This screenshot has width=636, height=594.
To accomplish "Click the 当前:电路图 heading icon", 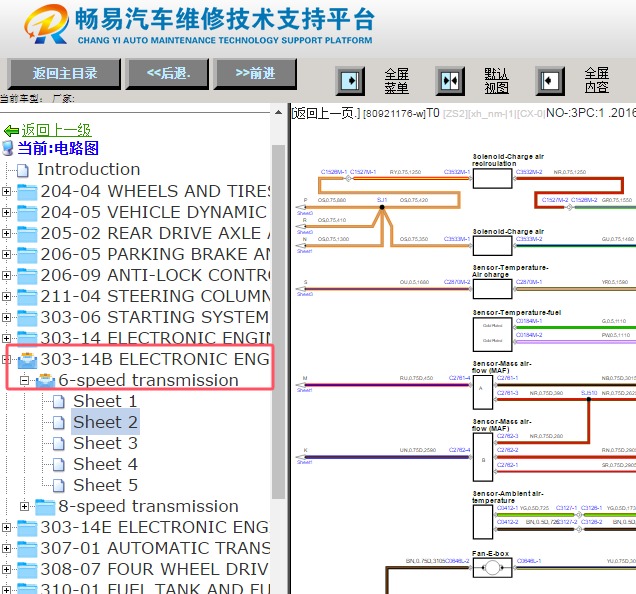I will tap(8, 148).
